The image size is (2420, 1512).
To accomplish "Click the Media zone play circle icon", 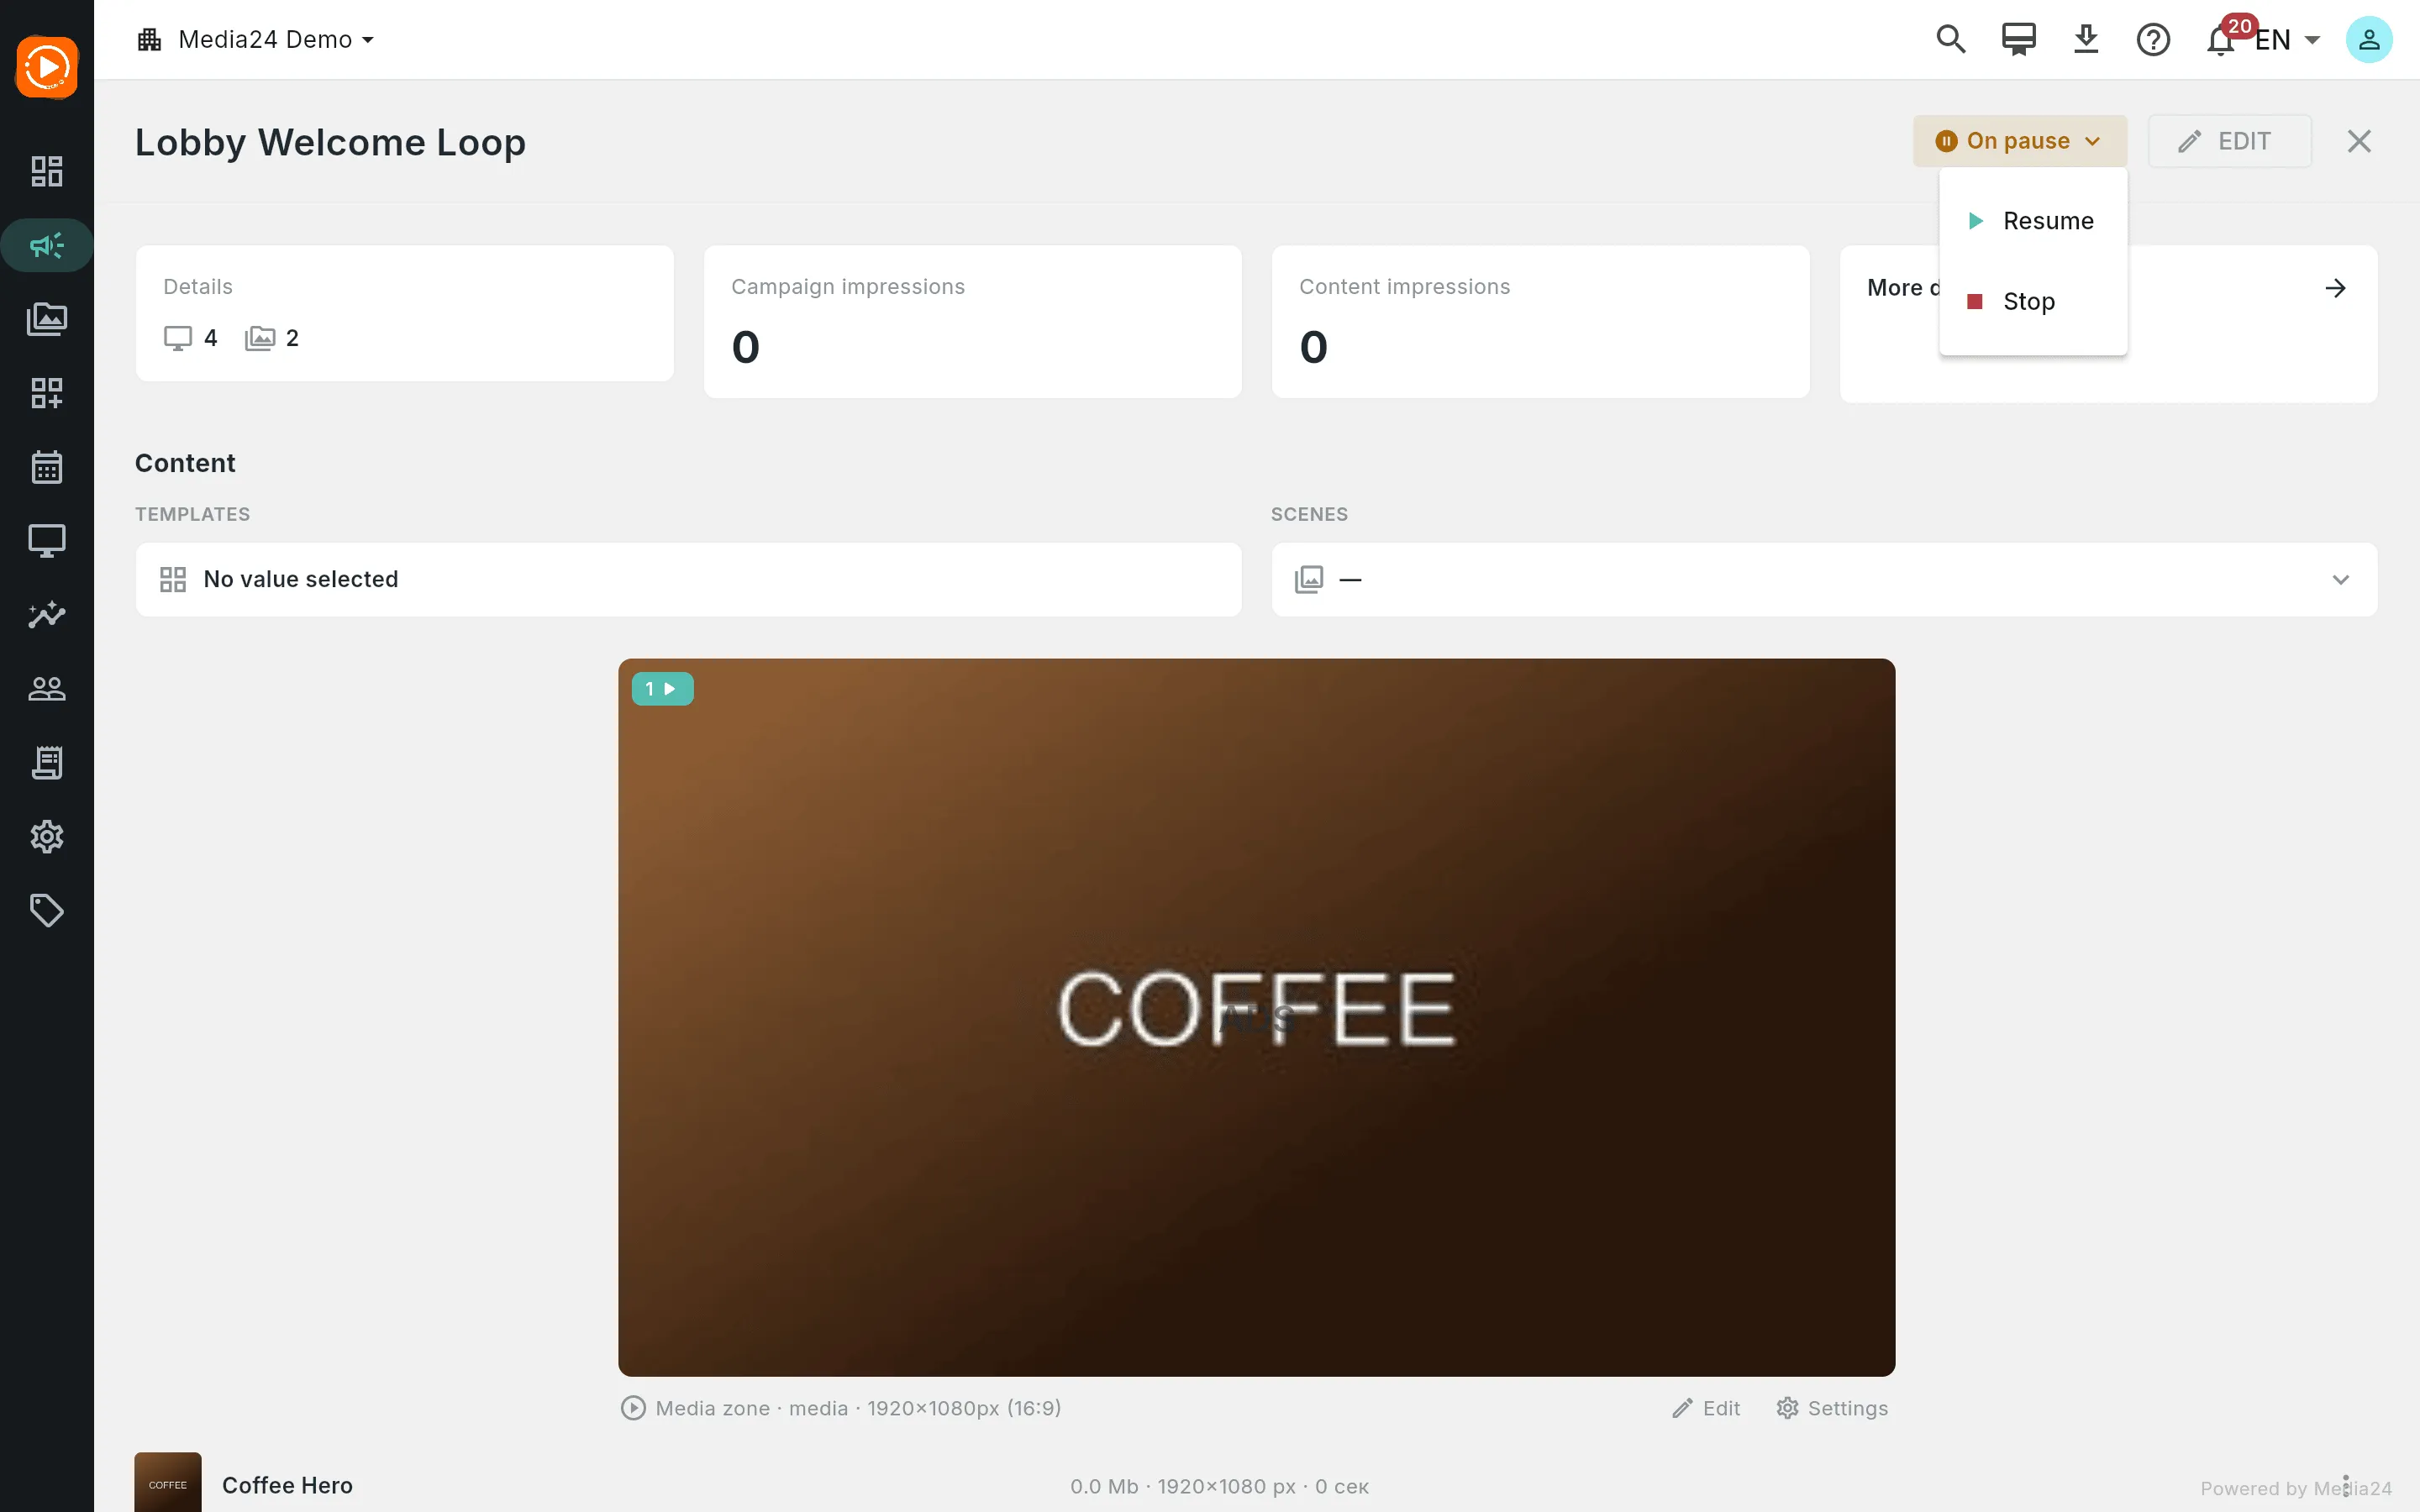I will 633,1408.
